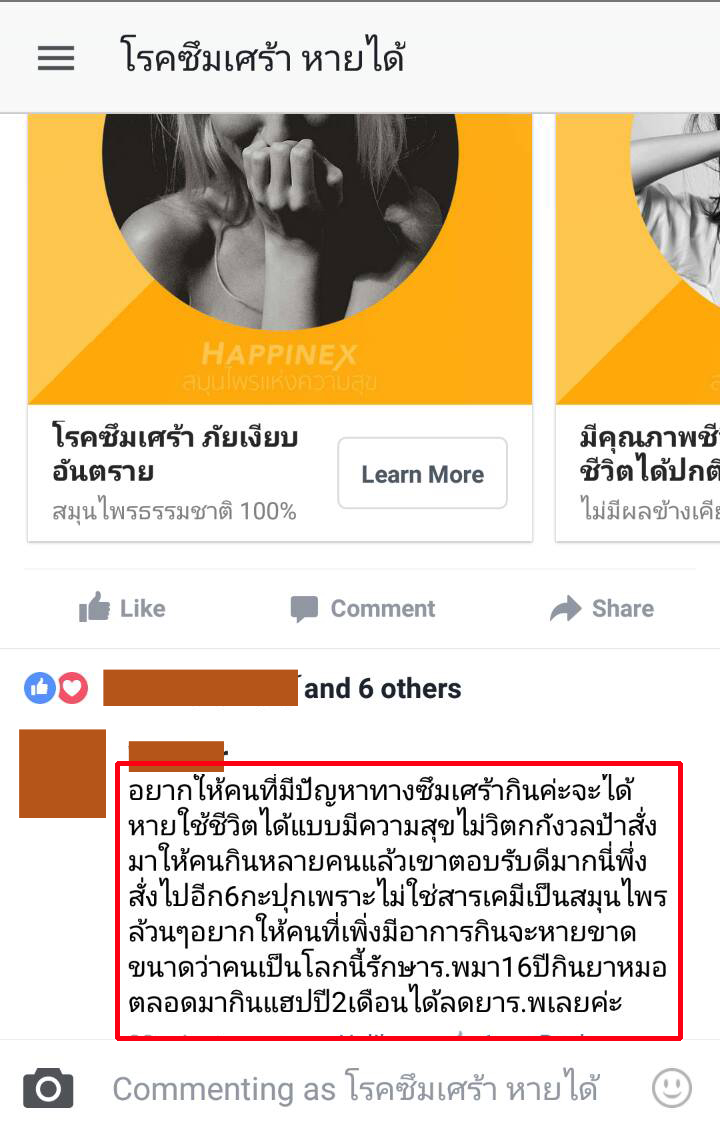Click the Share label
720x1136 pixels.
click(x=623, y=609)
